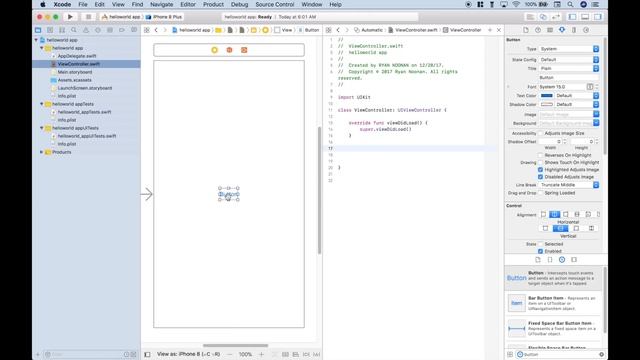Screen dimensions: 640x360
Task: Click the button Title text field
Action: coord(569,78)
